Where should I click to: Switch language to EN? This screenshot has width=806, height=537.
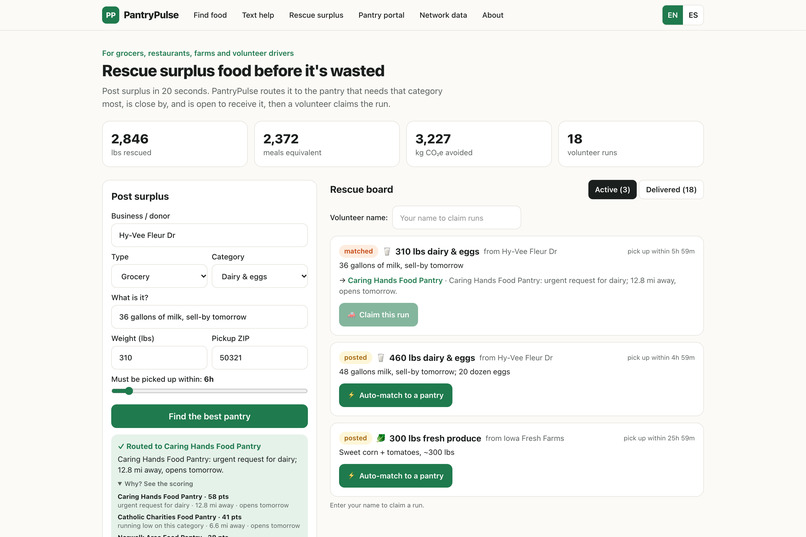pos(672,15)
